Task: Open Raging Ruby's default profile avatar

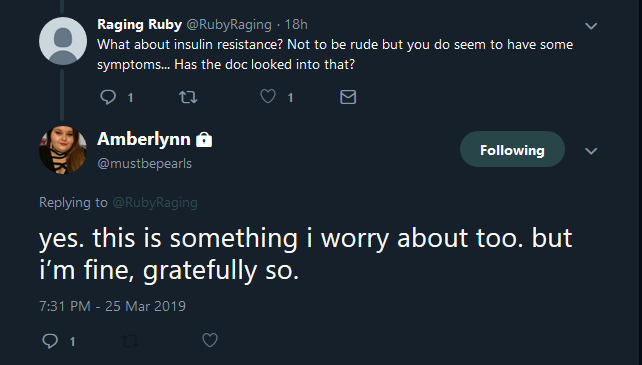Action: click(63, 41)
